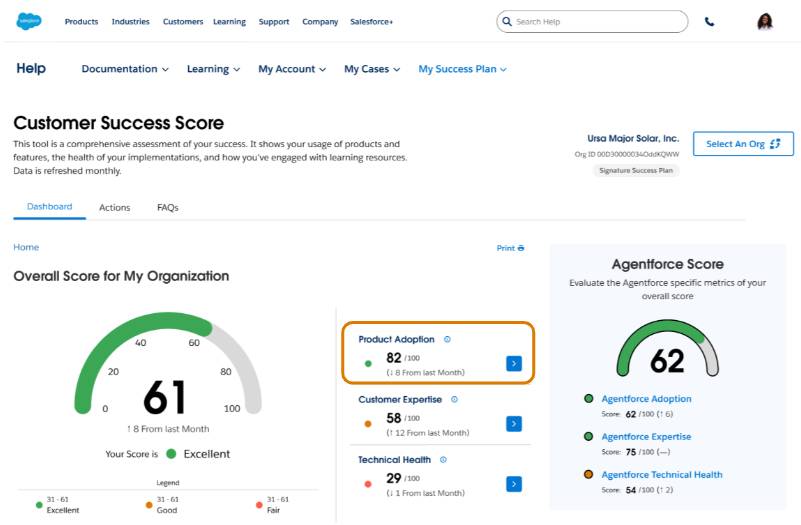801x525 pixels.
Task: Open the user profile avatar
Action: click(765, 21)
